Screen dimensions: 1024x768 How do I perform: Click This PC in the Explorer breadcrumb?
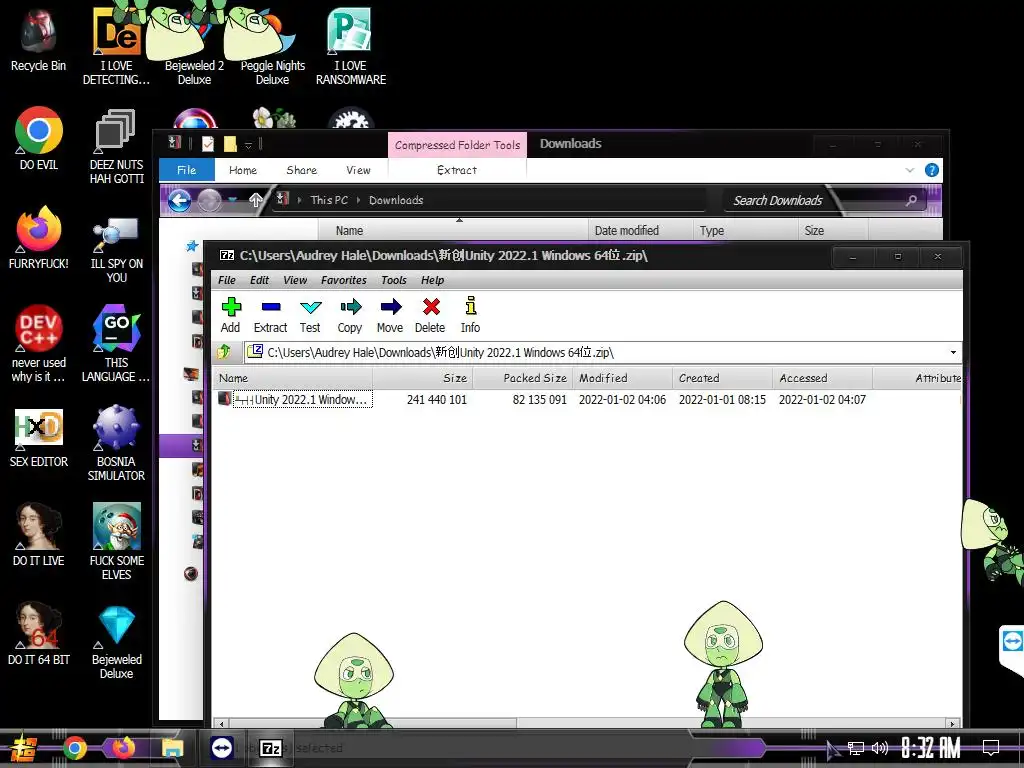[x=329, y=200]
